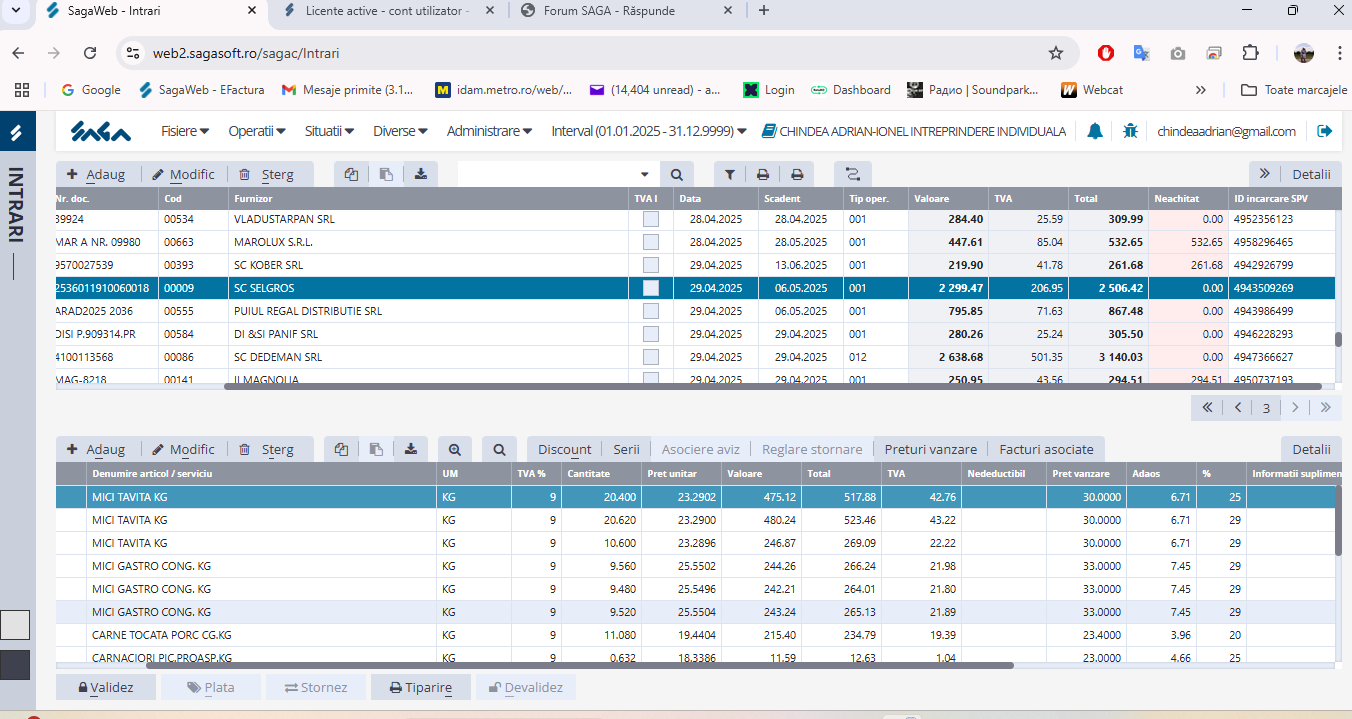This screenshot has height=719, width=1352.
Task: Toggle TVA I checkbox for DI &SI PANIF SRL
Action: click(651, 334)
